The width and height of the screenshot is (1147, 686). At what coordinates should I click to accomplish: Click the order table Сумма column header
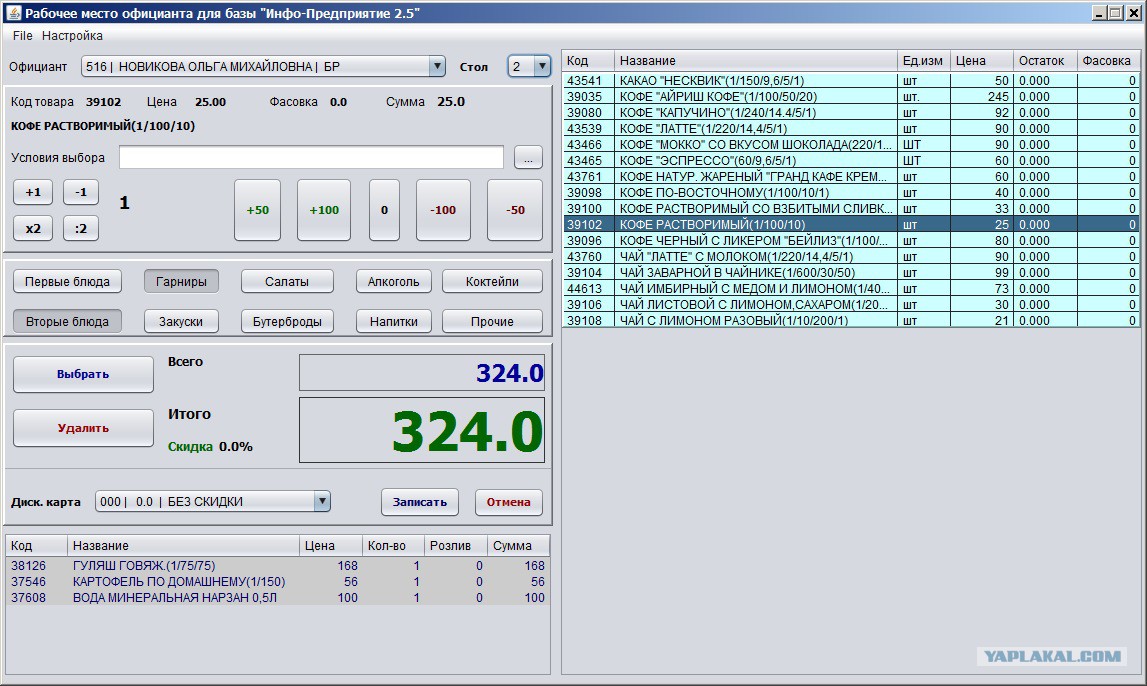[519, 546]
